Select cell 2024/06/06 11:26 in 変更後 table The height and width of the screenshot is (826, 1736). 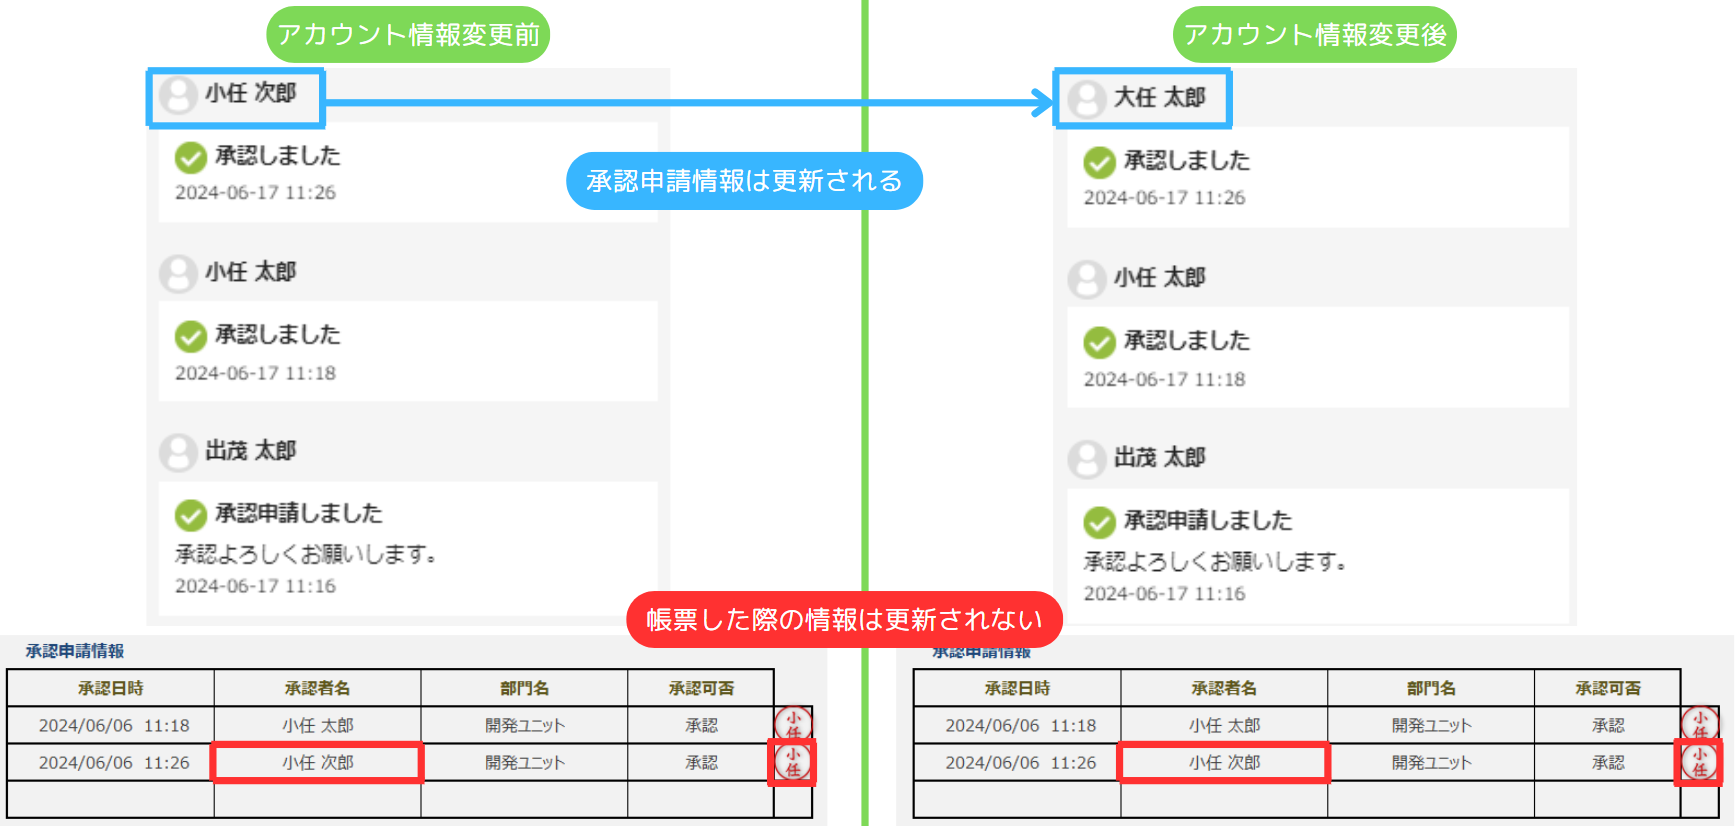[1017, 762]
